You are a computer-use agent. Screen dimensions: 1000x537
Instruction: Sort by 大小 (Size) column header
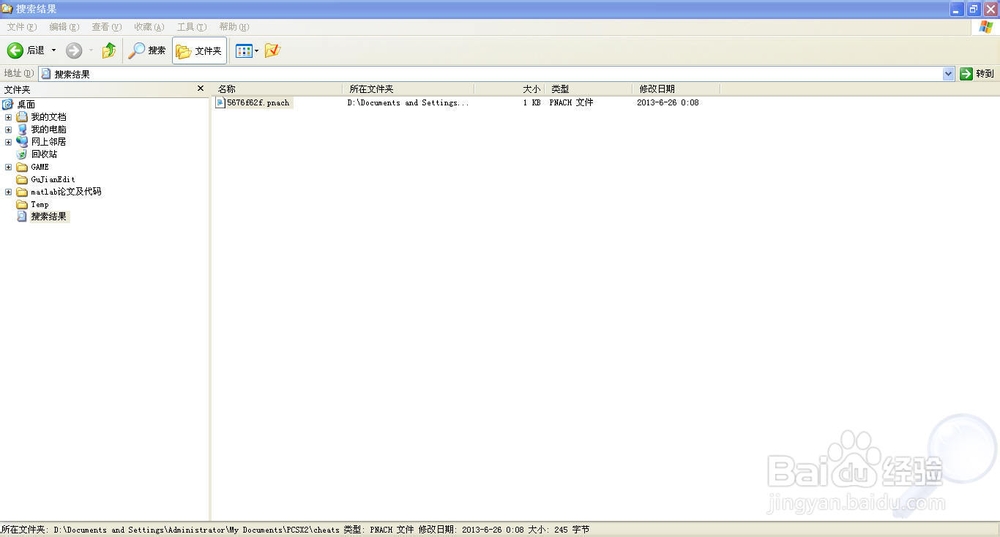509,89
